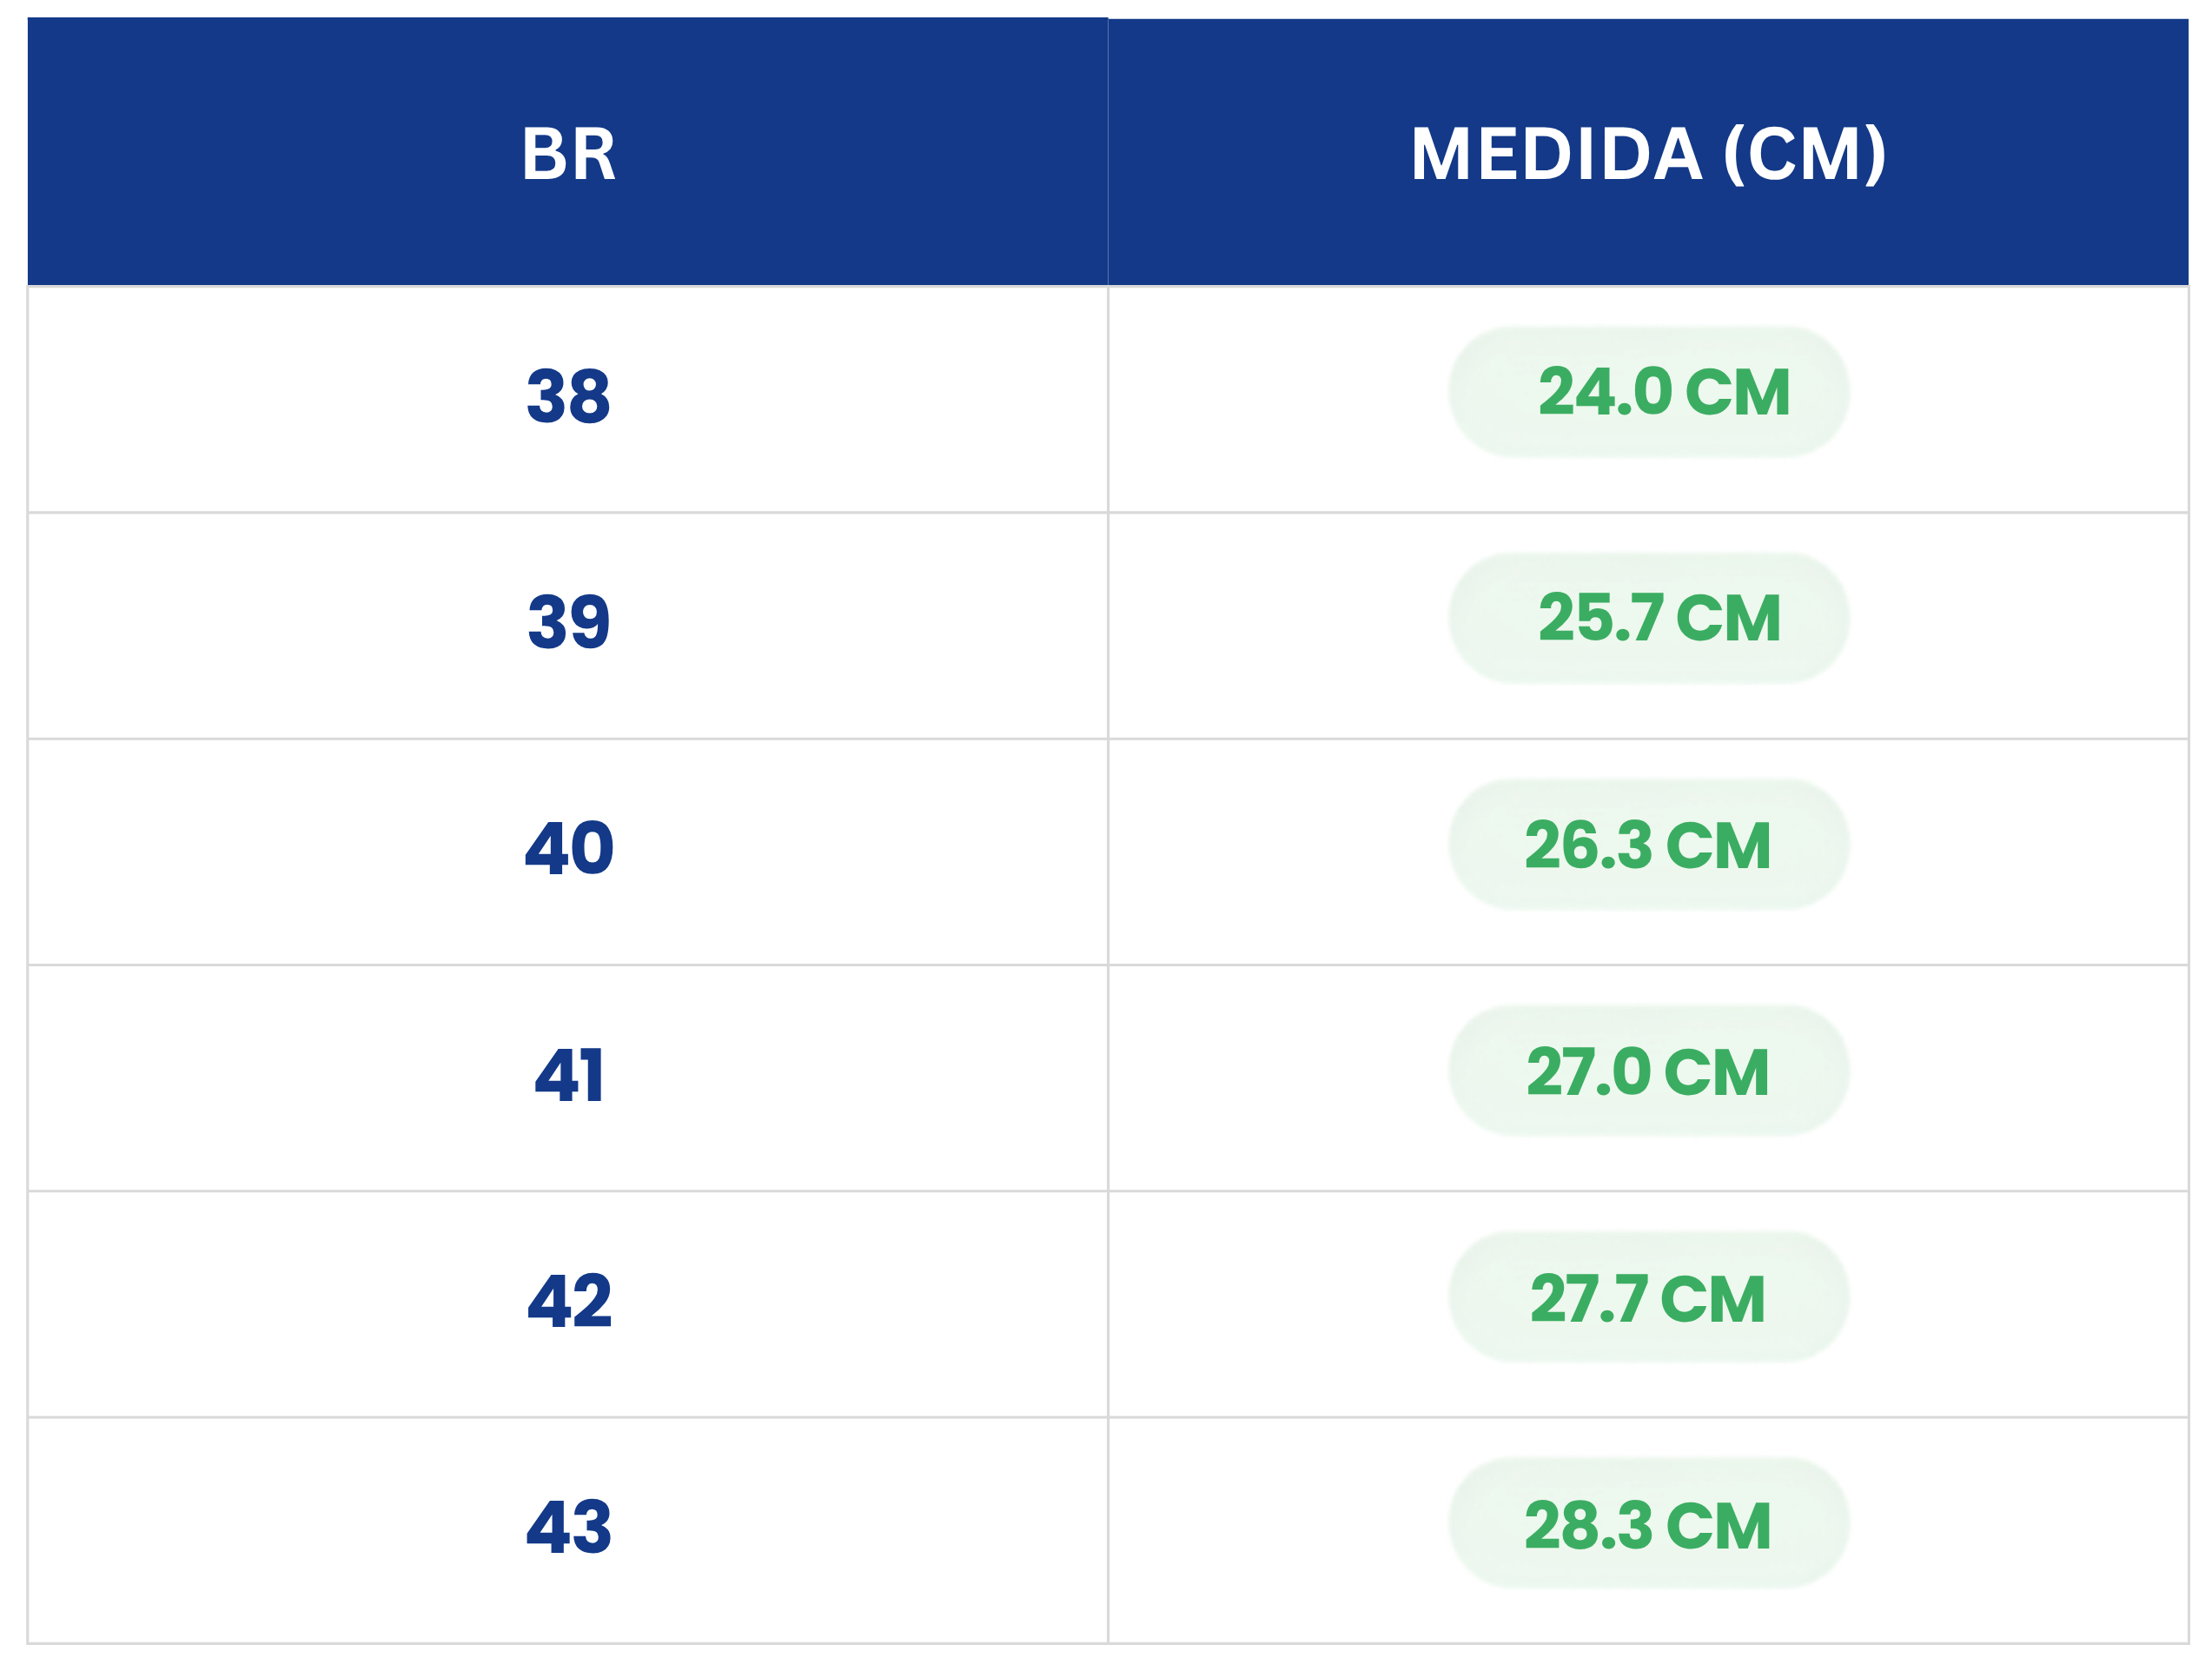Click the measurement cell beside size 38
The width and height of the screenshot is (2212, 1678).
pos(1648,400)
